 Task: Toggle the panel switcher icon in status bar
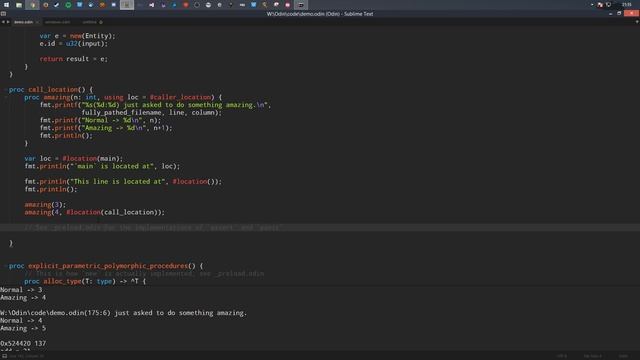coord(4,356)
